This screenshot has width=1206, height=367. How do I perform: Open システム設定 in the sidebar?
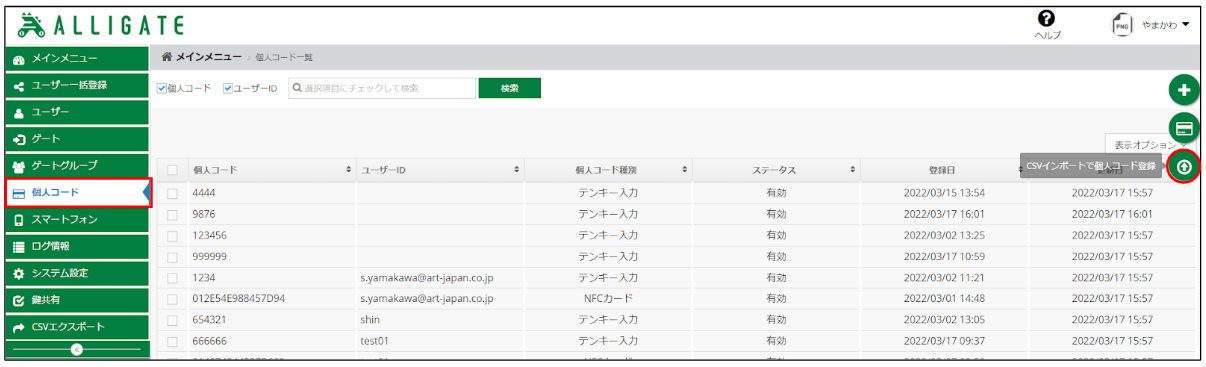coord(77,273)
